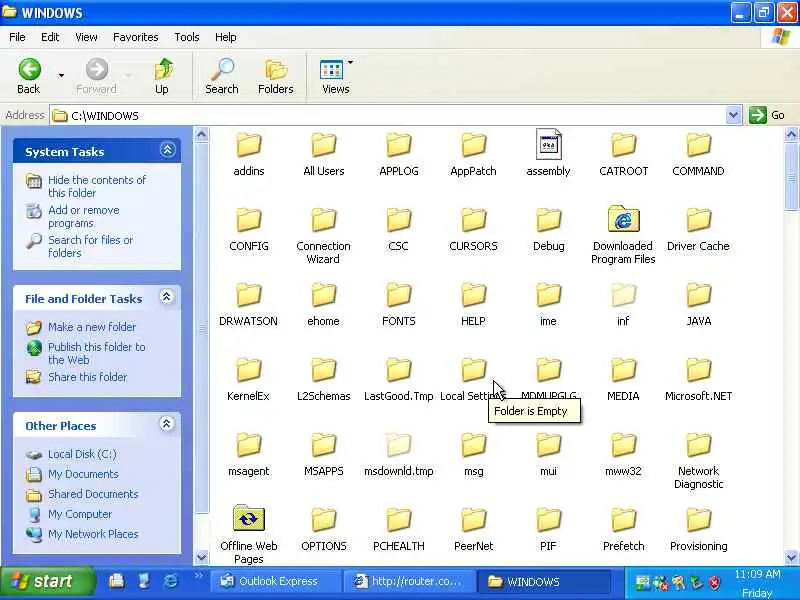Viewport: 800px width, 600px height.
Task: Open My Documents in Other Places
Action: [x=83, y=474]
